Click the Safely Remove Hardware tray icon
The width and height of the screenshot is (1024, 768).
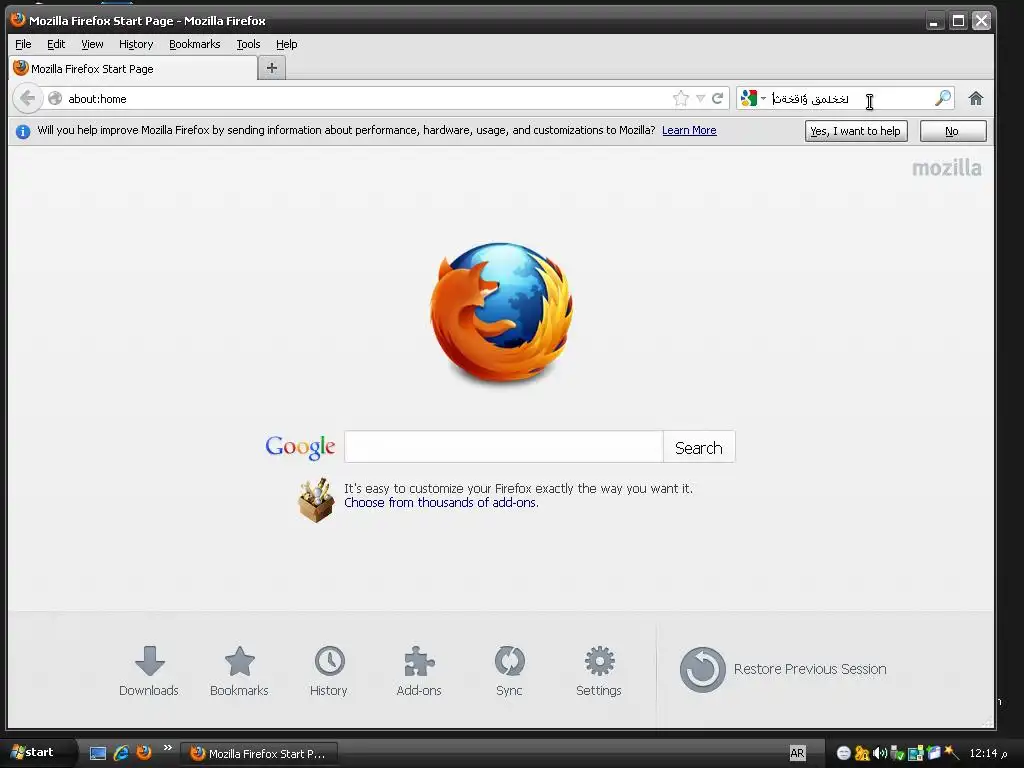click(897, 753)
